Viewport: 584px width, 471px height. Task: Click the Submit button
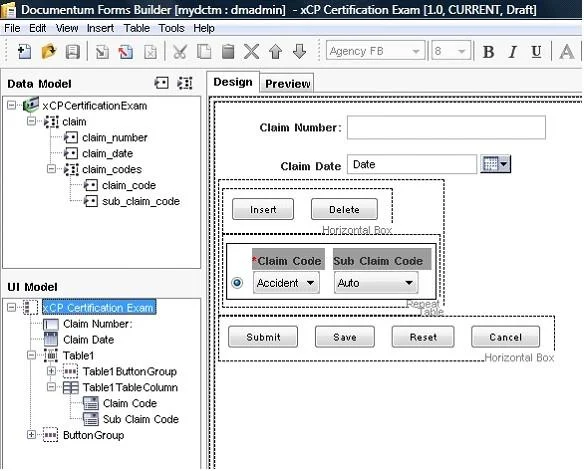point(263,337)
